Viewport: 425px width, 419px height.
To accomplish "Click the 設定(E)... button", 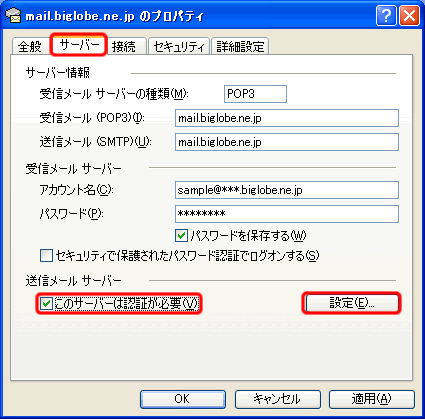I will click(352, 303).
